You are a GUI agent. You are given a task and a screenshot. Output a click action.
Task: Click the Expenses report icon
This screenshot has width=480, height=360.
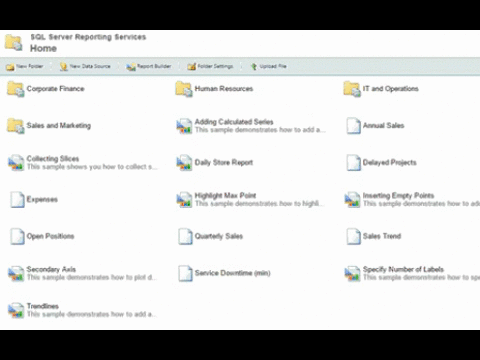coord(17,200)
